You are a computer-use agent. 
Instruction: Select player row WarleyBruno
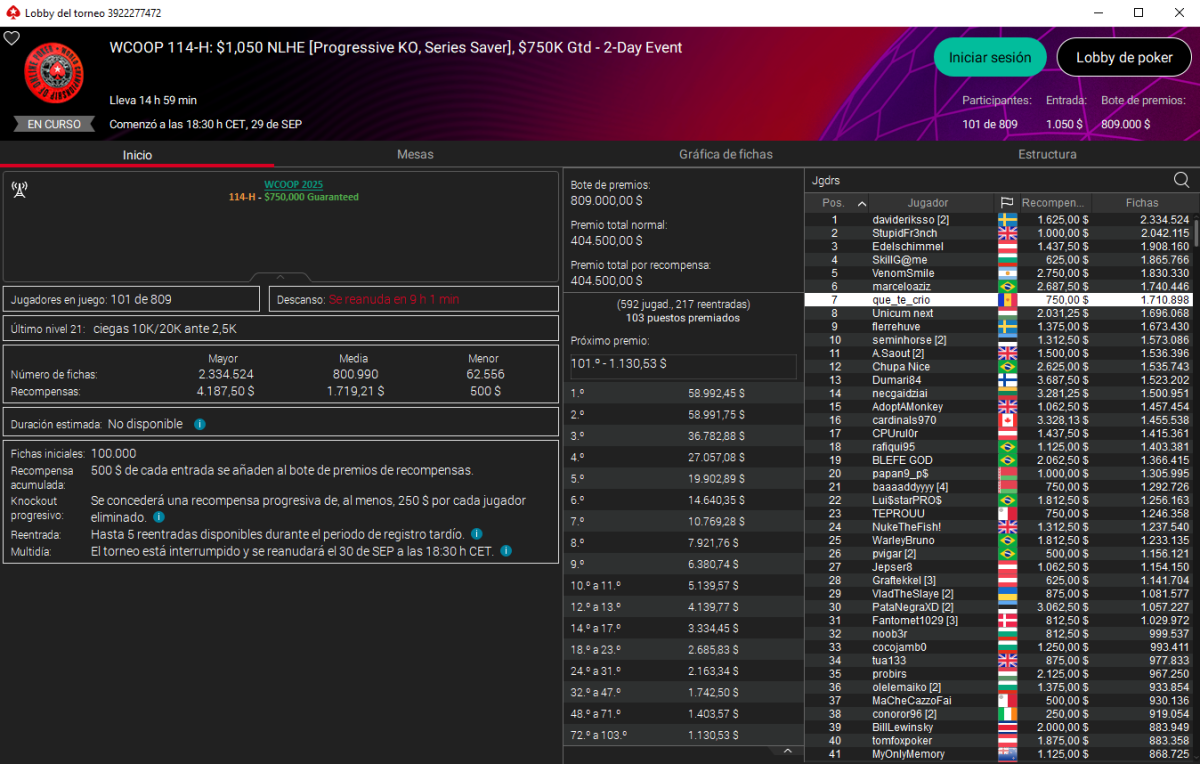[999, 540]
